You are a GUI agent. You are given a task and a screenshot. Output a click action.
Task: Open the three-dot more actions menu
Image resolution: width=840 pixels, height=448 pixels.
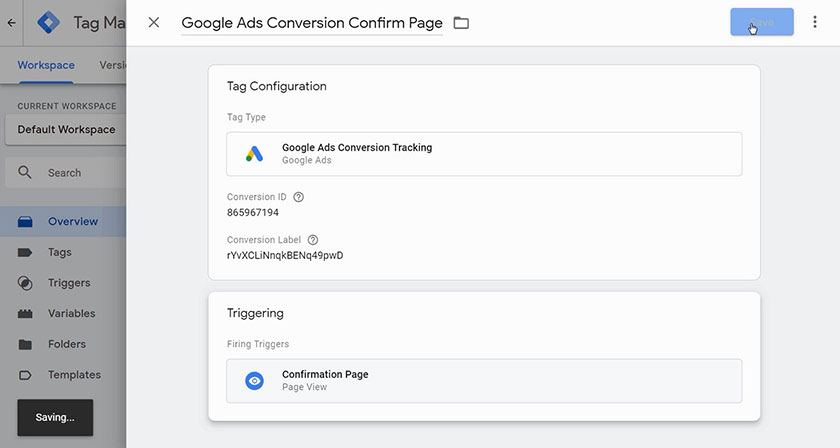[x=815, y=22]
